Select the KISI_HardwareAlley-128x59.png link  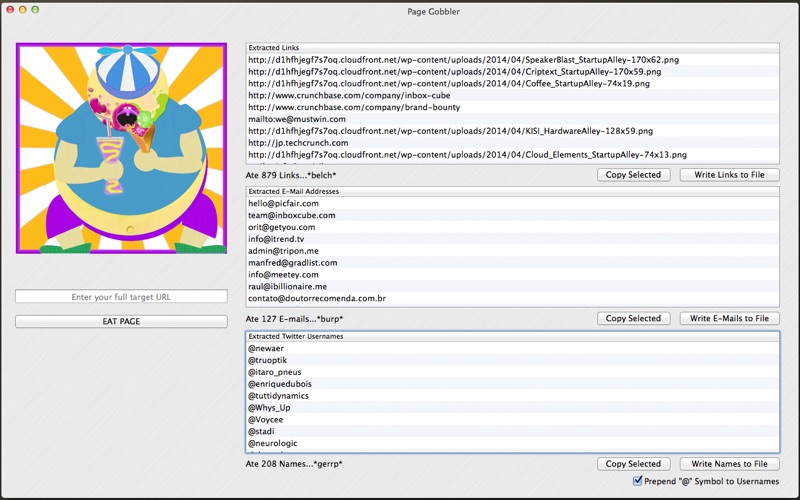click(x=512, y=131)
